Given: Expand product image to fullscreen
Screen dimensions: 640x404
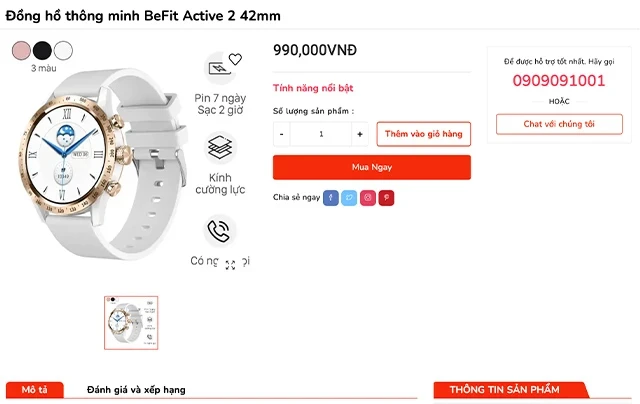Looking at the screenshot, I should coord(230,265).
